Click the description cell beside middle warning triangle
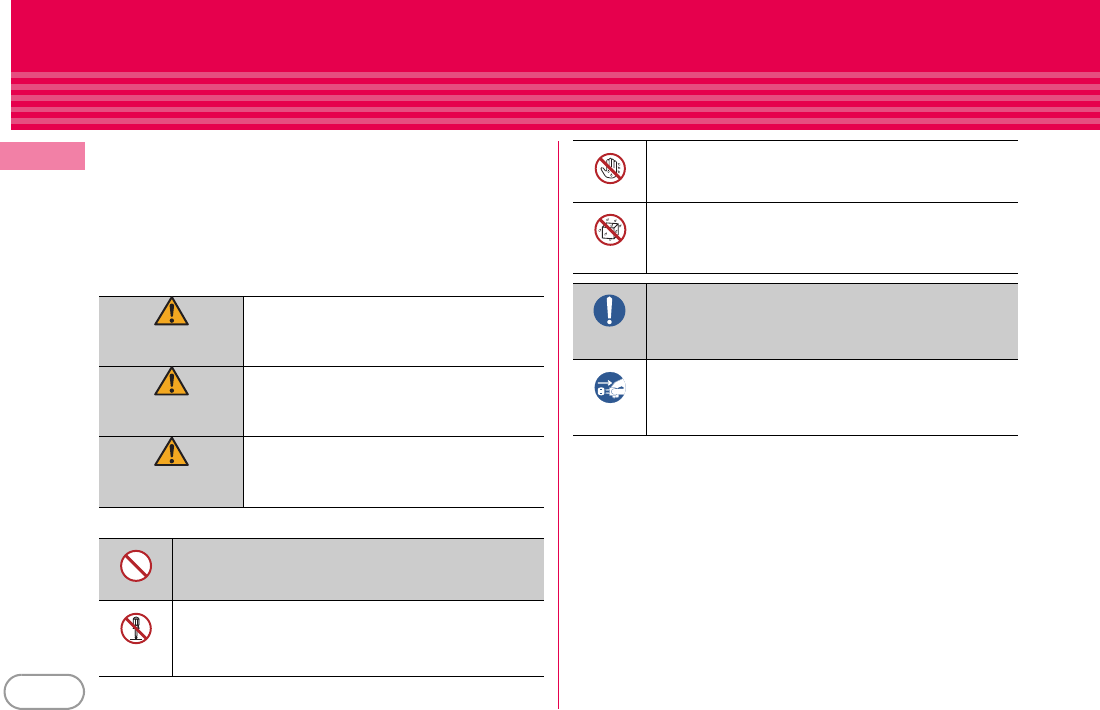 (x=393, y=401)
